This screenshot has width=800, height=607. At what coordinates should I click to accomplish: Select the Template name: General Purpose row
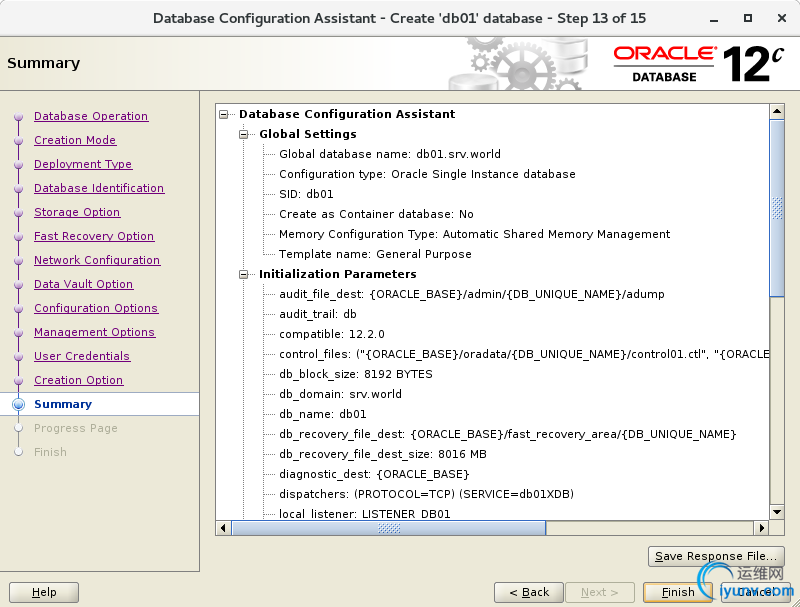375,254
